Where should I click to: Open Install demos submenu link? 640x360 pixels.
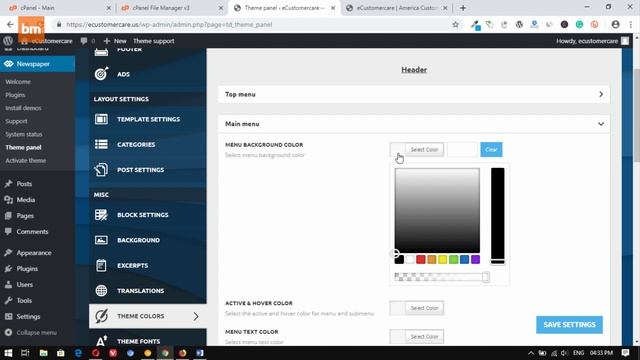click(23, 108)
